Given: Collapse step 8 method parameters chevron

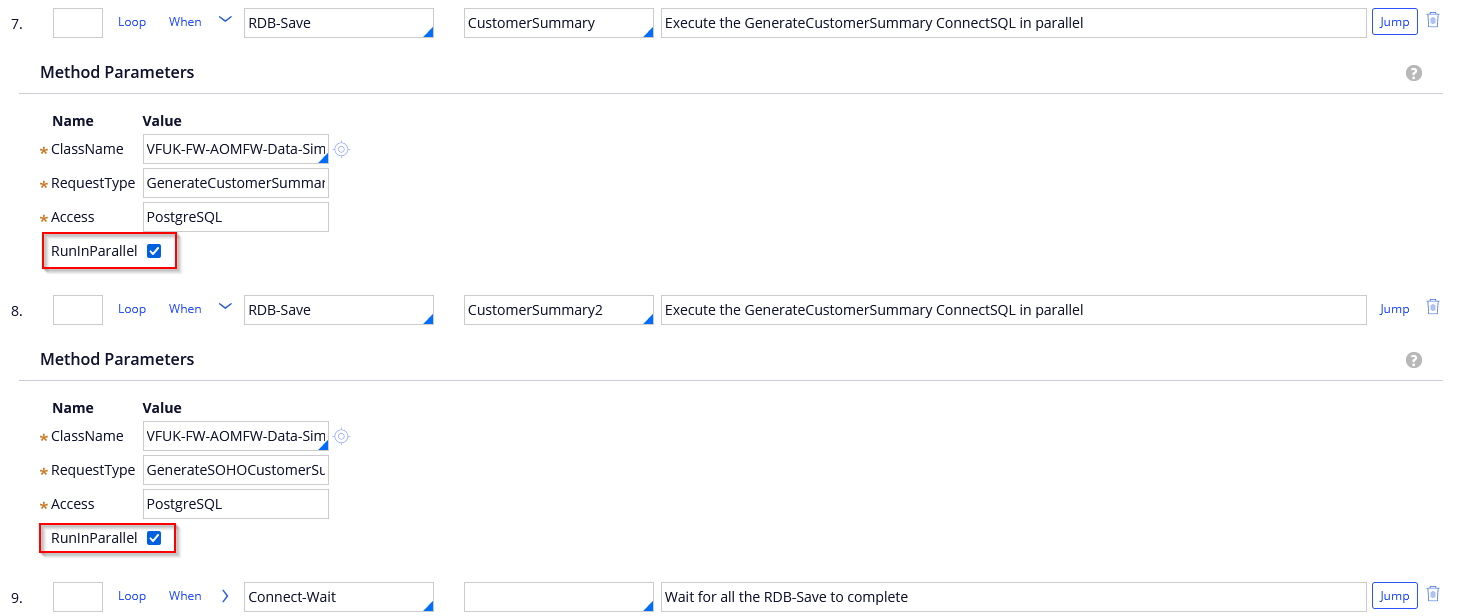Looking at the screenshot, I should [x=225, y=307].
